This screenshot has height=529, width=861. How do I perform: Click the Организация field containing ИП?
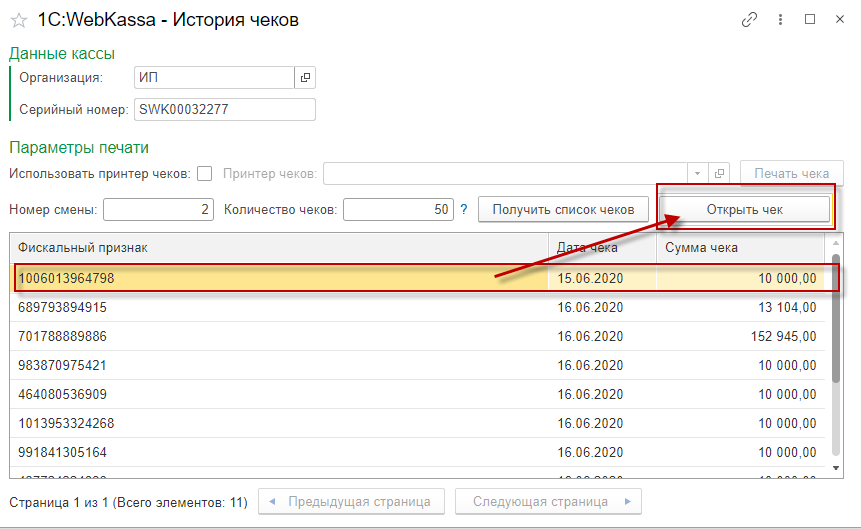click(x=214, y=77)
